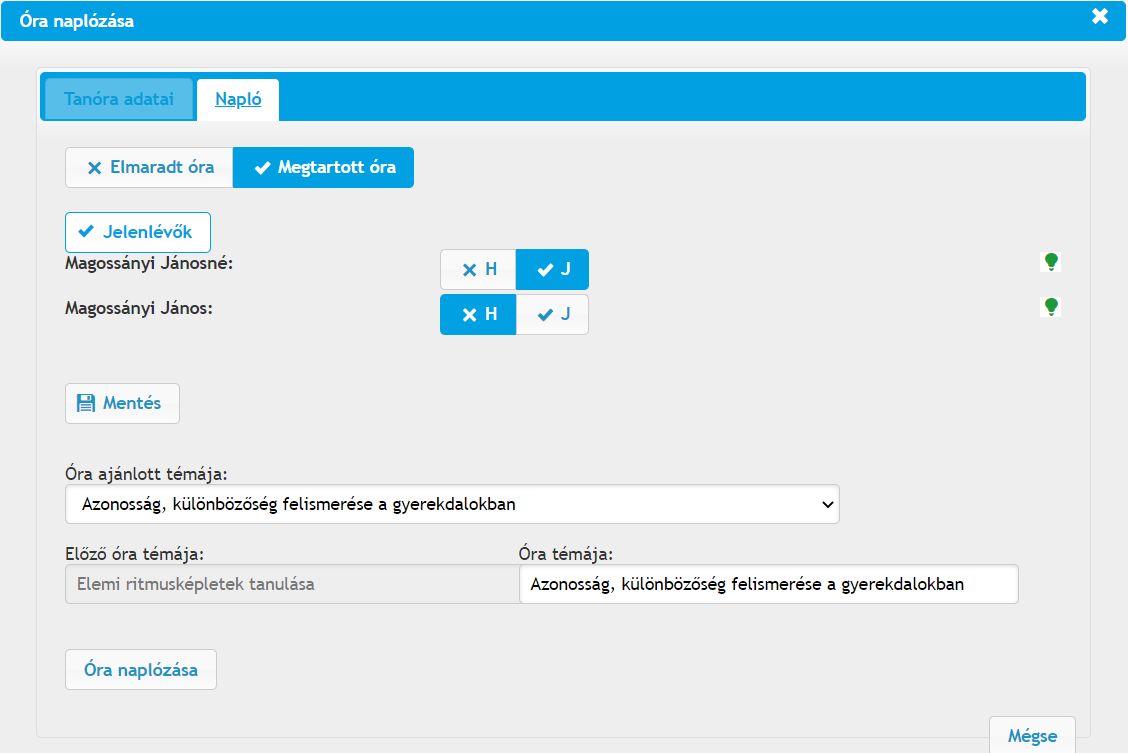The width and height of the screenshot is (1128, 753).
Task: Click the Magossányi Jánosné name label
Action: tap(148, 264)
